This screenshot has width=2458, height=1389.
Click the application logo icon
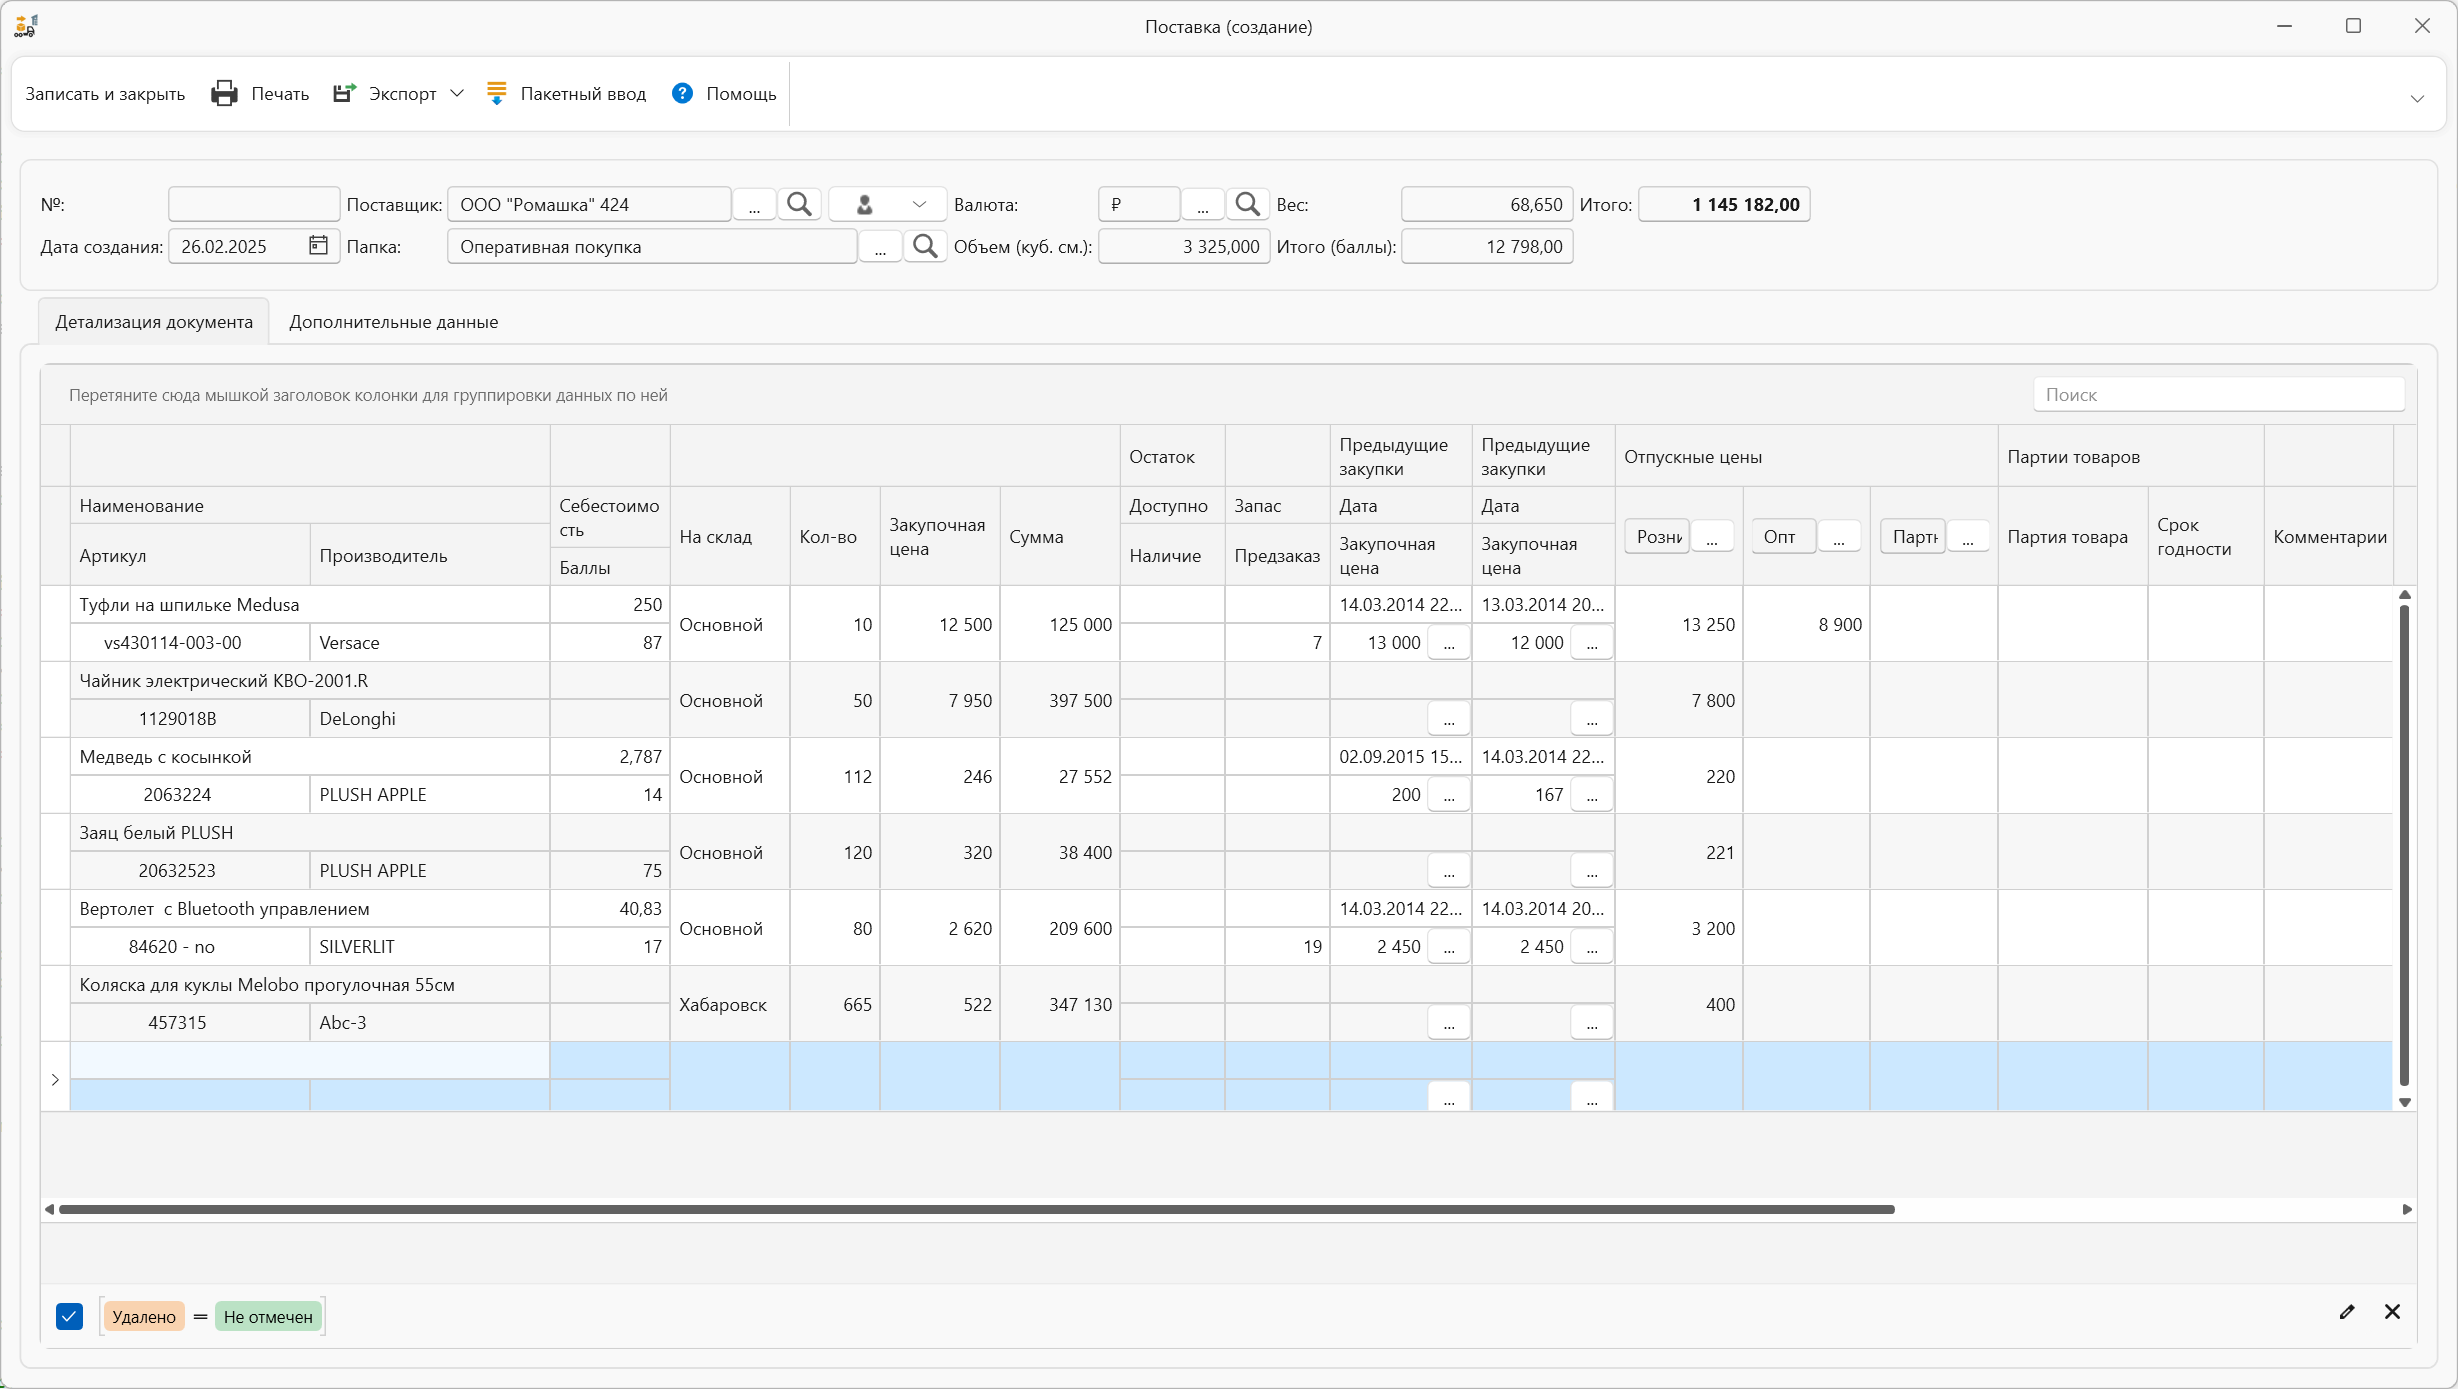[26, 26]
